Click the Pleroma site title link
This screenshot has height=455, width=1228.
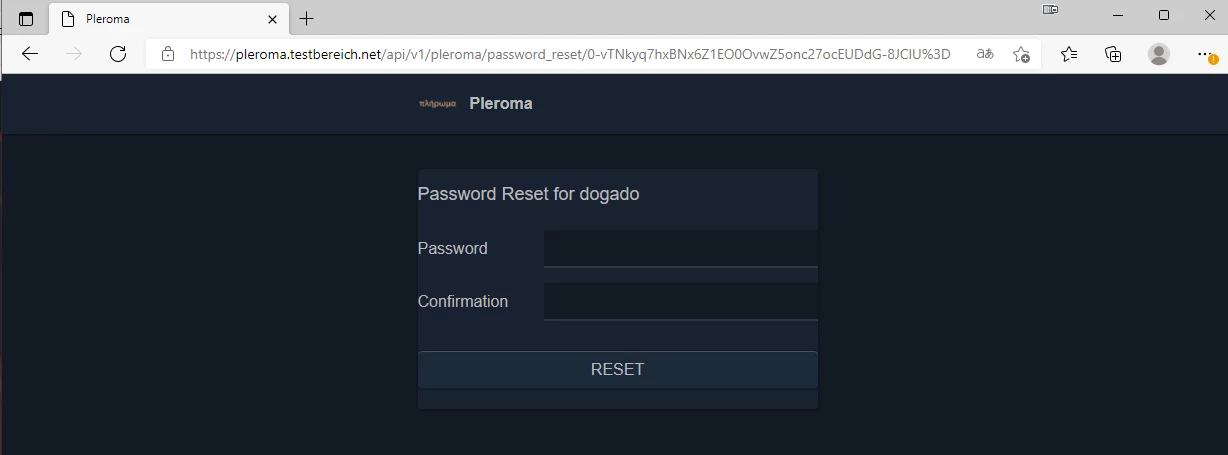(500, 103)
